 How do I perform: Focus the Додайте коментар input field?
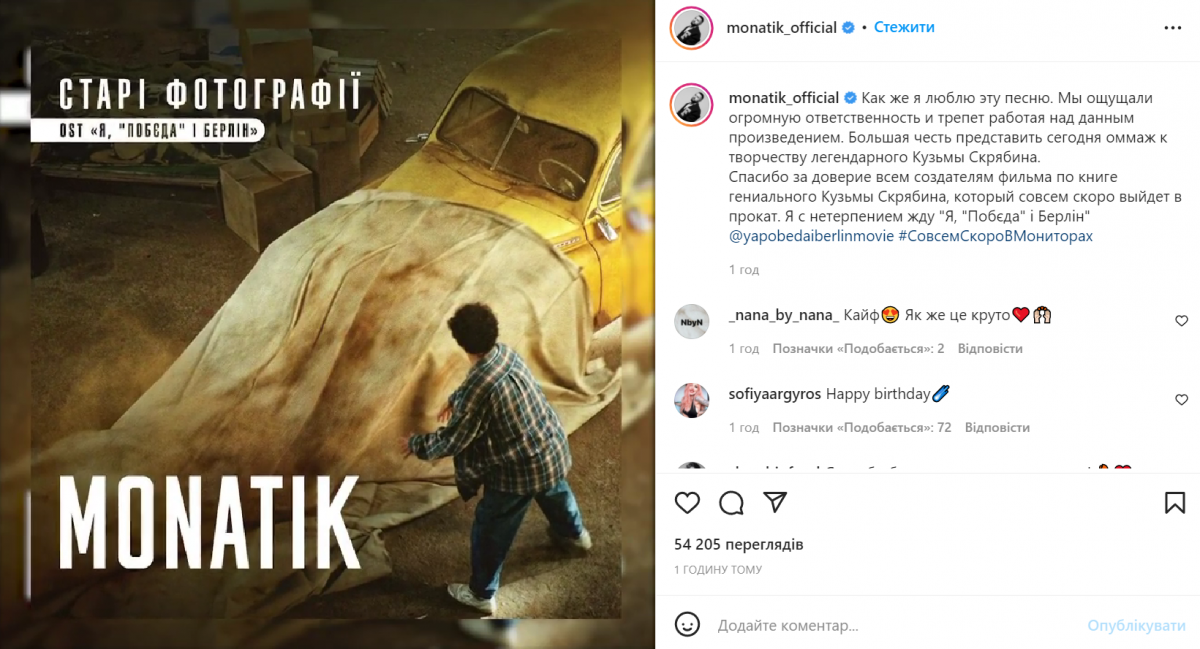(x=895, y=625)
